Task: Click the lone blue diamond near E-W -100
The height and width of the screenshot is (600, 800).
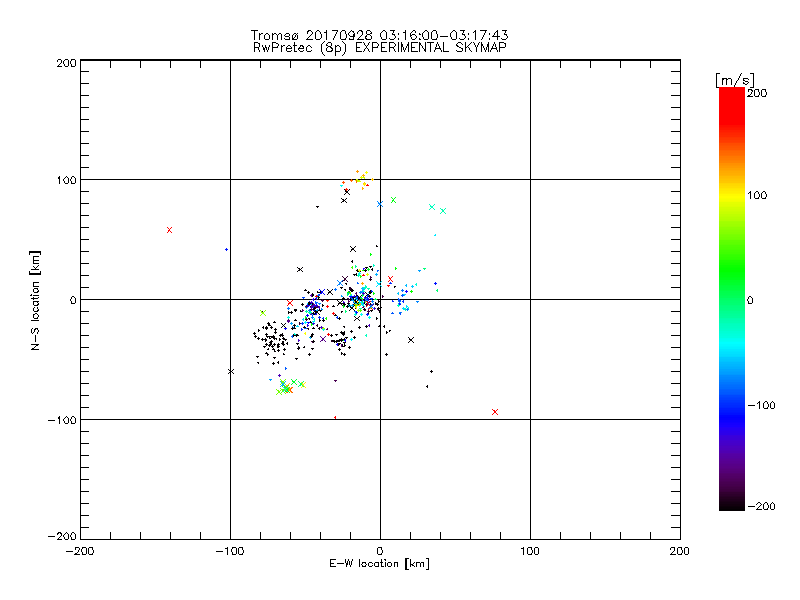Action: (x=227, y=249)
